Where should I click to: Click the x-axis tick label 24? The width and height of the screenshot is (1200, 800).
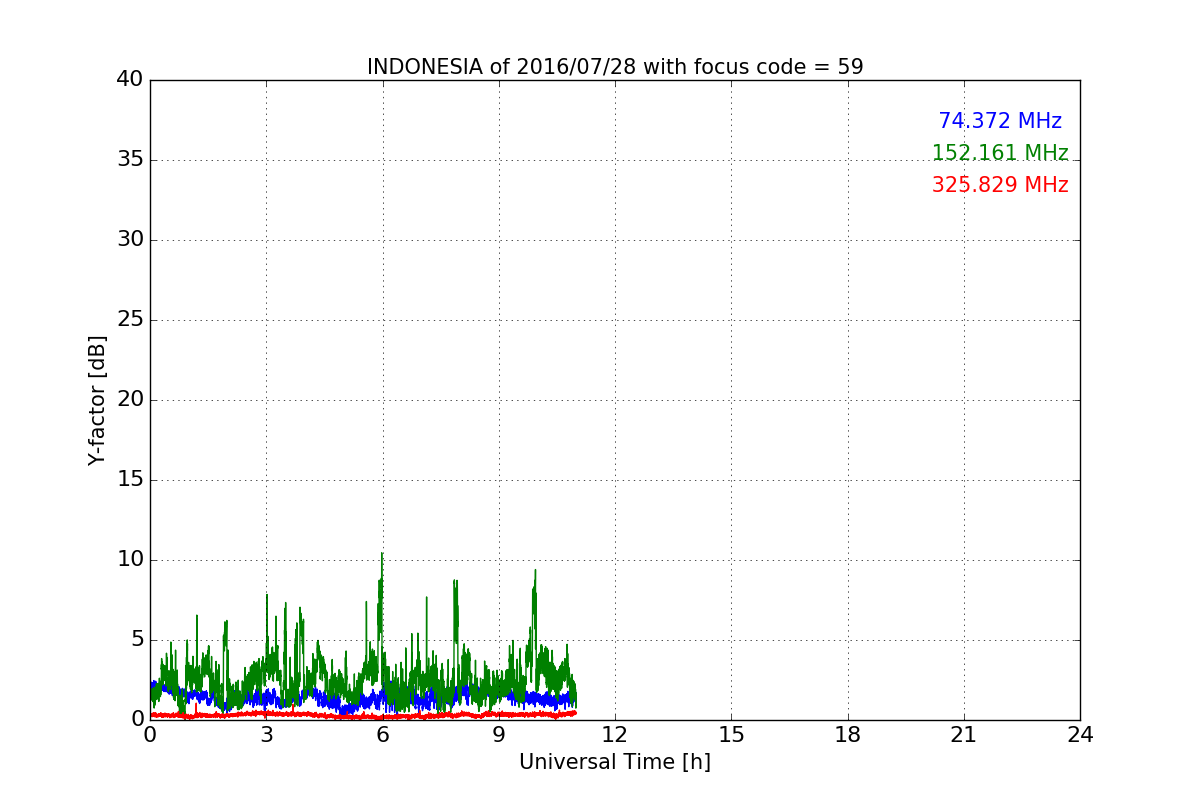[x=1080, y=734]
